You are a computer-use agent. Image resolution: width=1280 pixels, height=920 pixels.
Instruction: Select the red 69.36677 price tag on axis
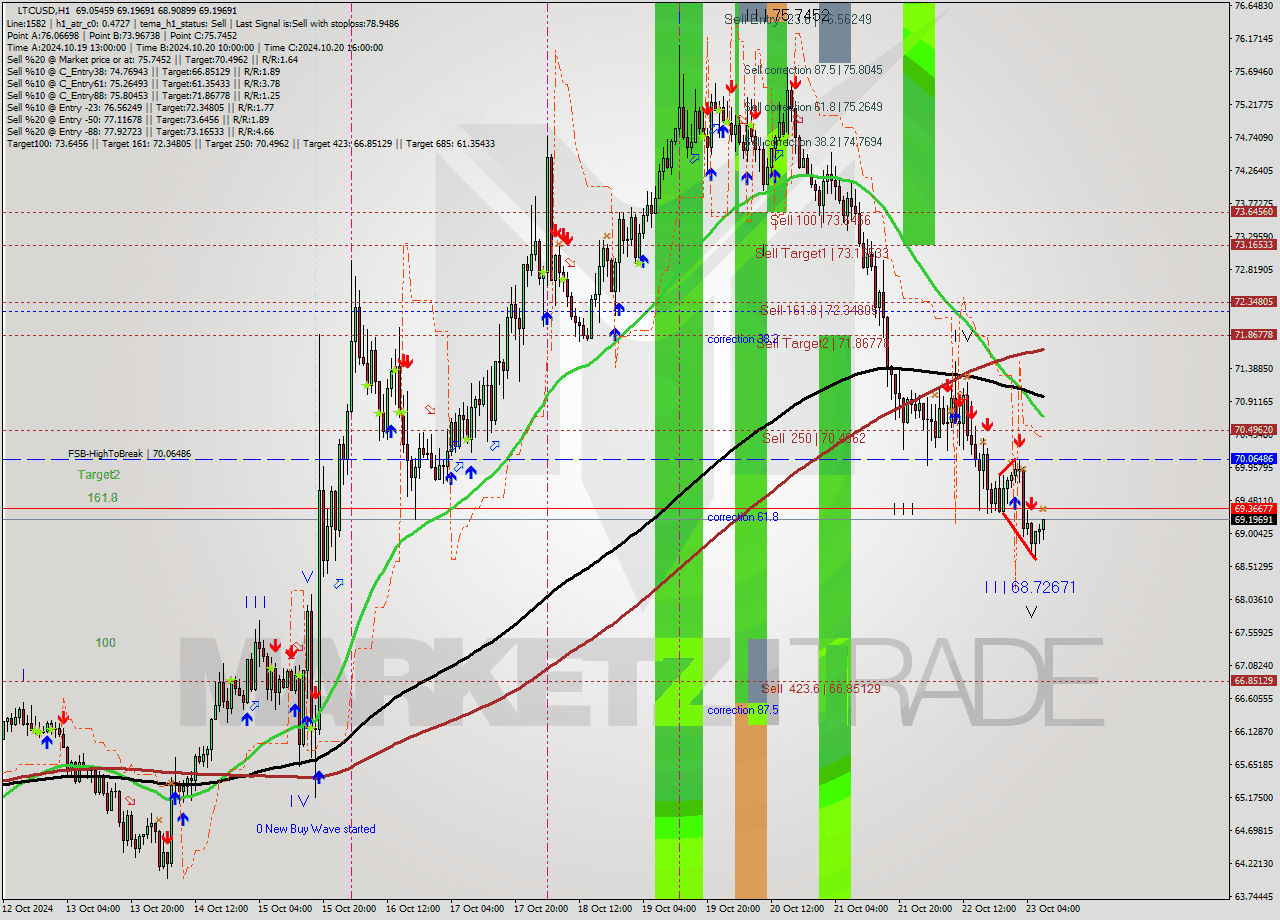tap(1253, 508)
